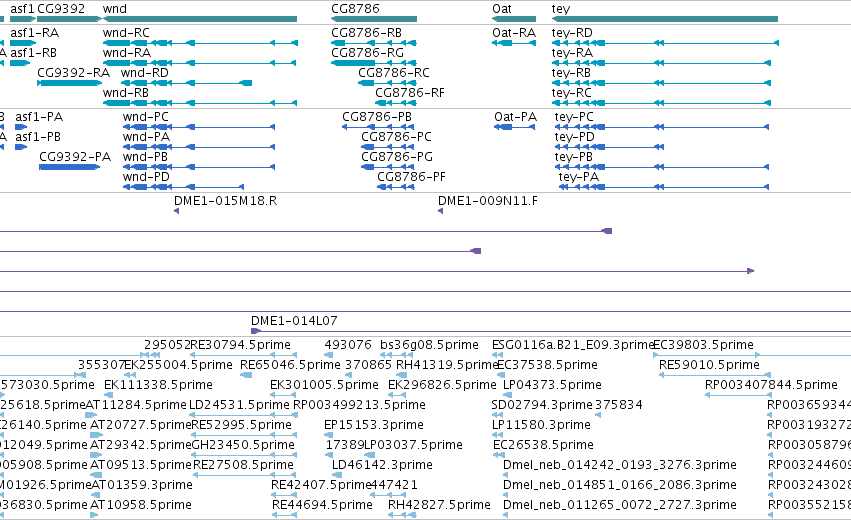Screen dimensions: 851x520
Task: Click EST EC26538.5prime
Action: click(x=543, y=446)
